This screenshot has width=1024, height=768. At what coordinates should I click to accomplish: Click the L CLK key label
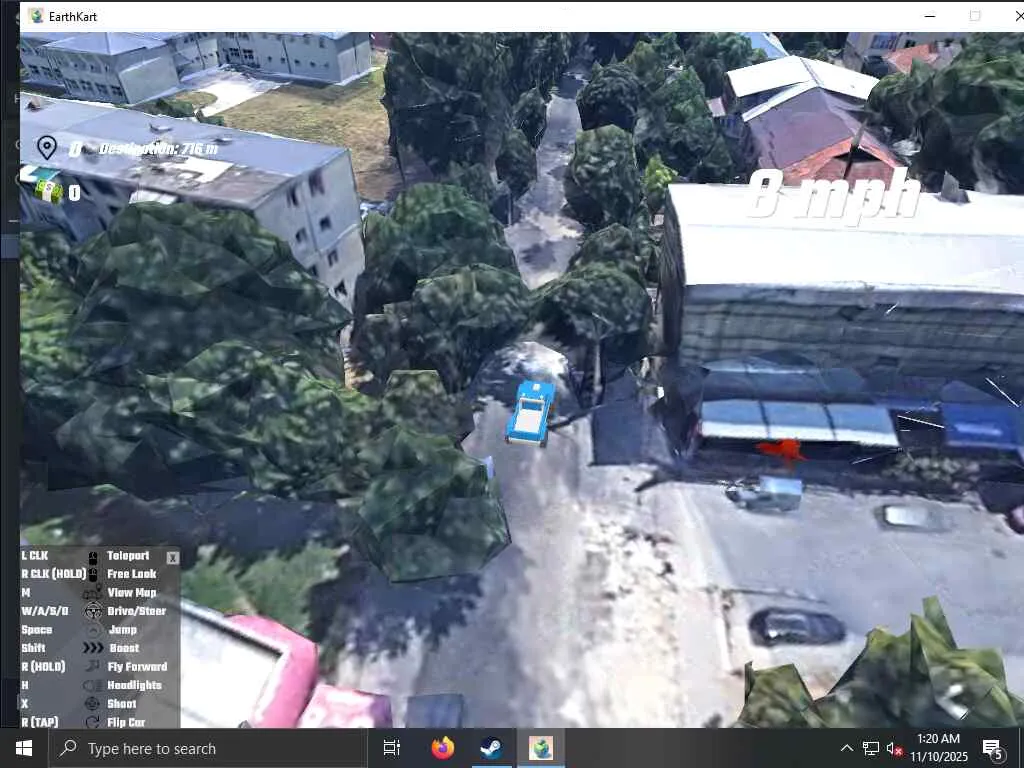tap(35, 556)
